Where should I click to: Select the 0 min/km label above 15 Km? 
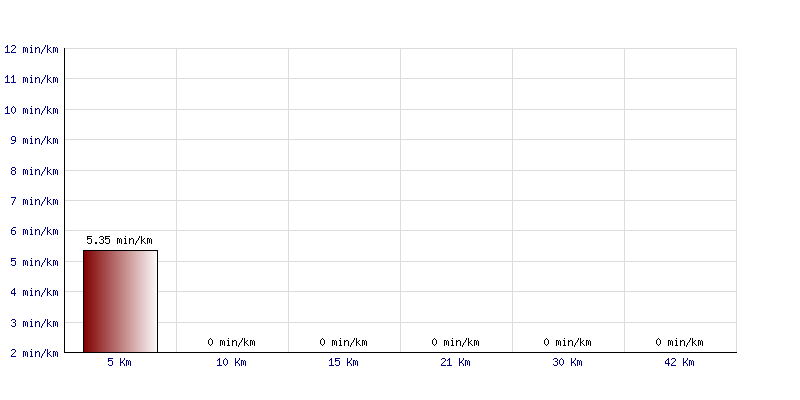pyautogui.click(x=343, y=342)
